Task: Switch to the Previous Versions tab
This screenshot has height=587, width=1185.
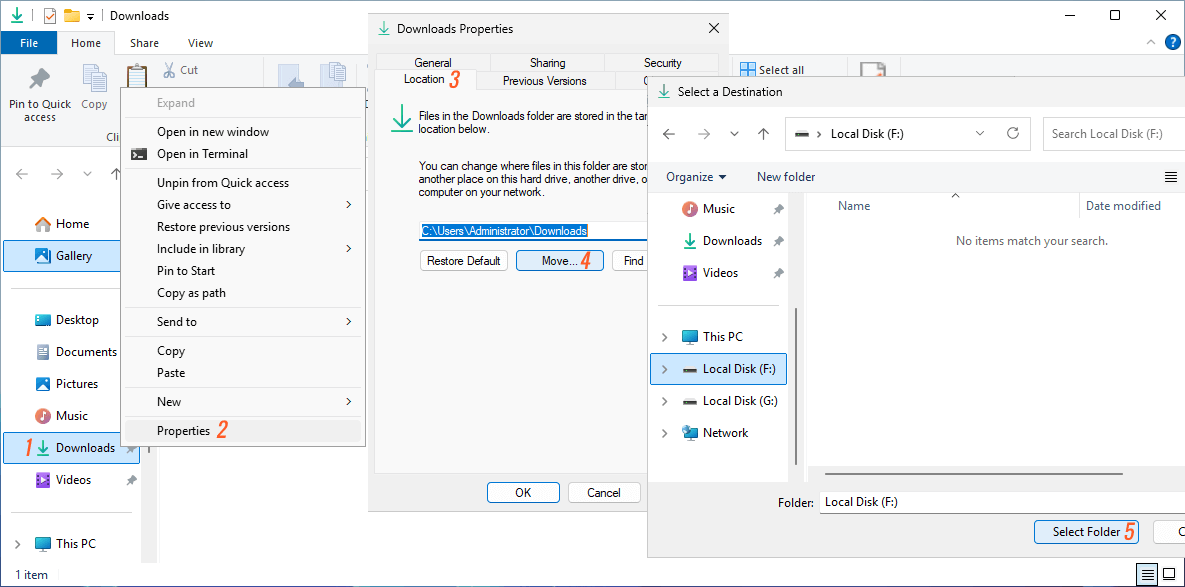Action: pyautogui.click(x=545, y=81)
